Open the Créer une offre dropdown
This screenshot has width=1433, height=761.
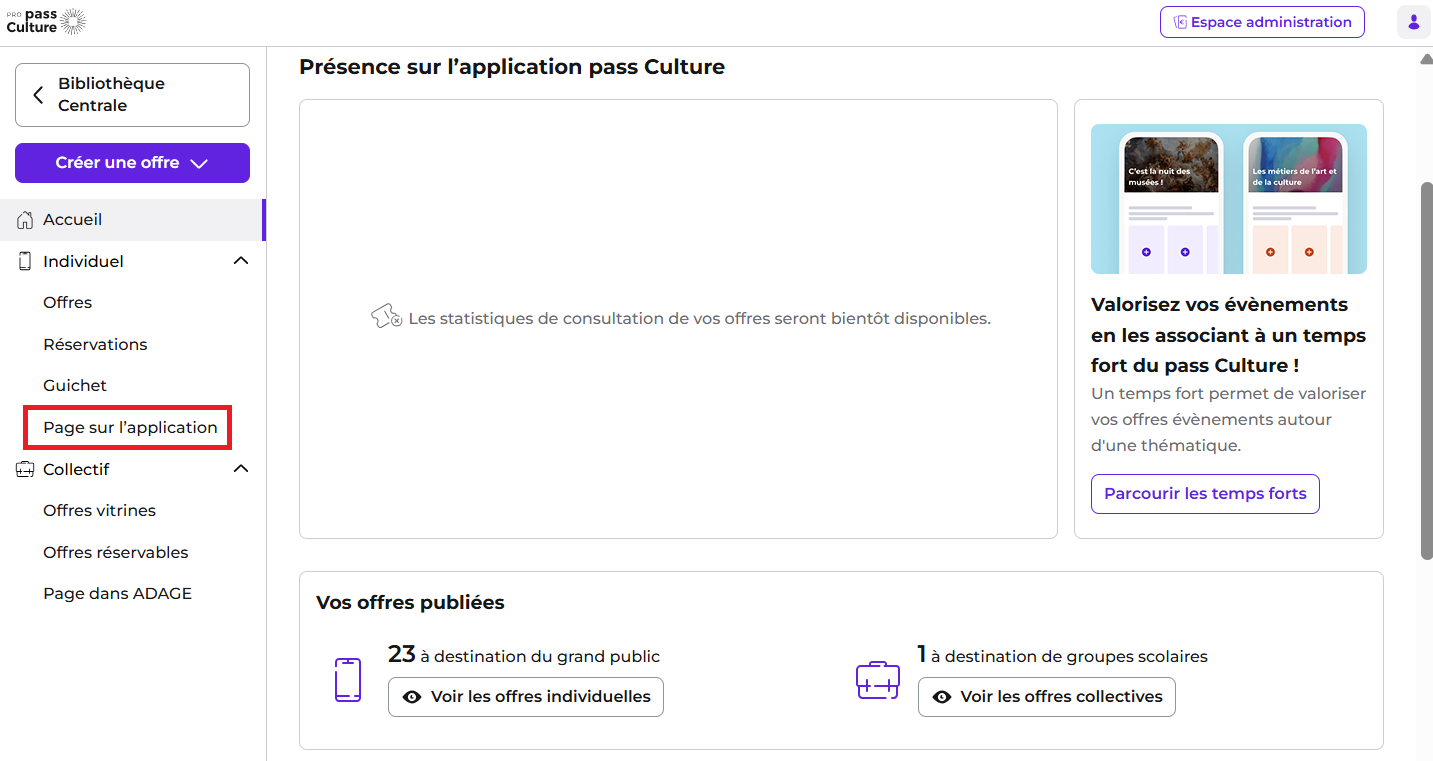pyautogui.click(x=132, y=163)
